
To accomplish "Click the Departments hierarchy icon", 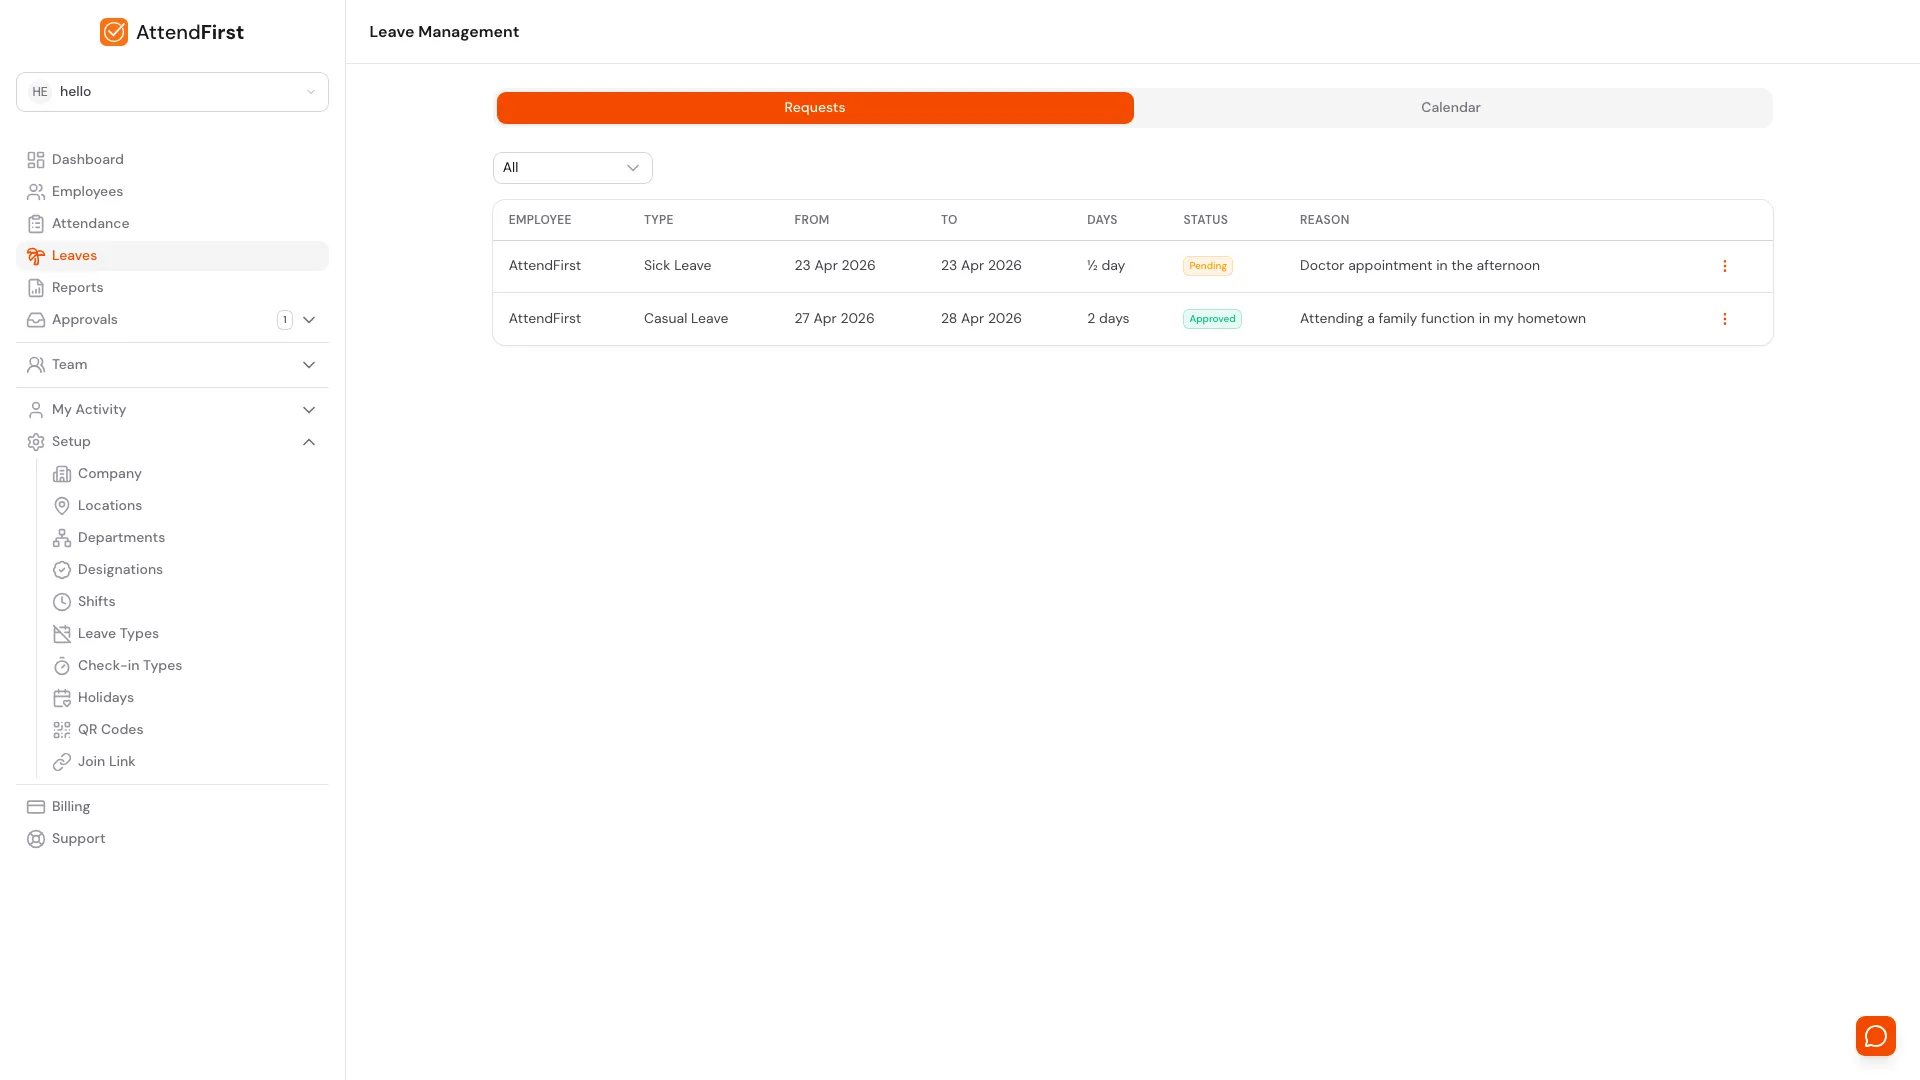I will pos(62,538).
